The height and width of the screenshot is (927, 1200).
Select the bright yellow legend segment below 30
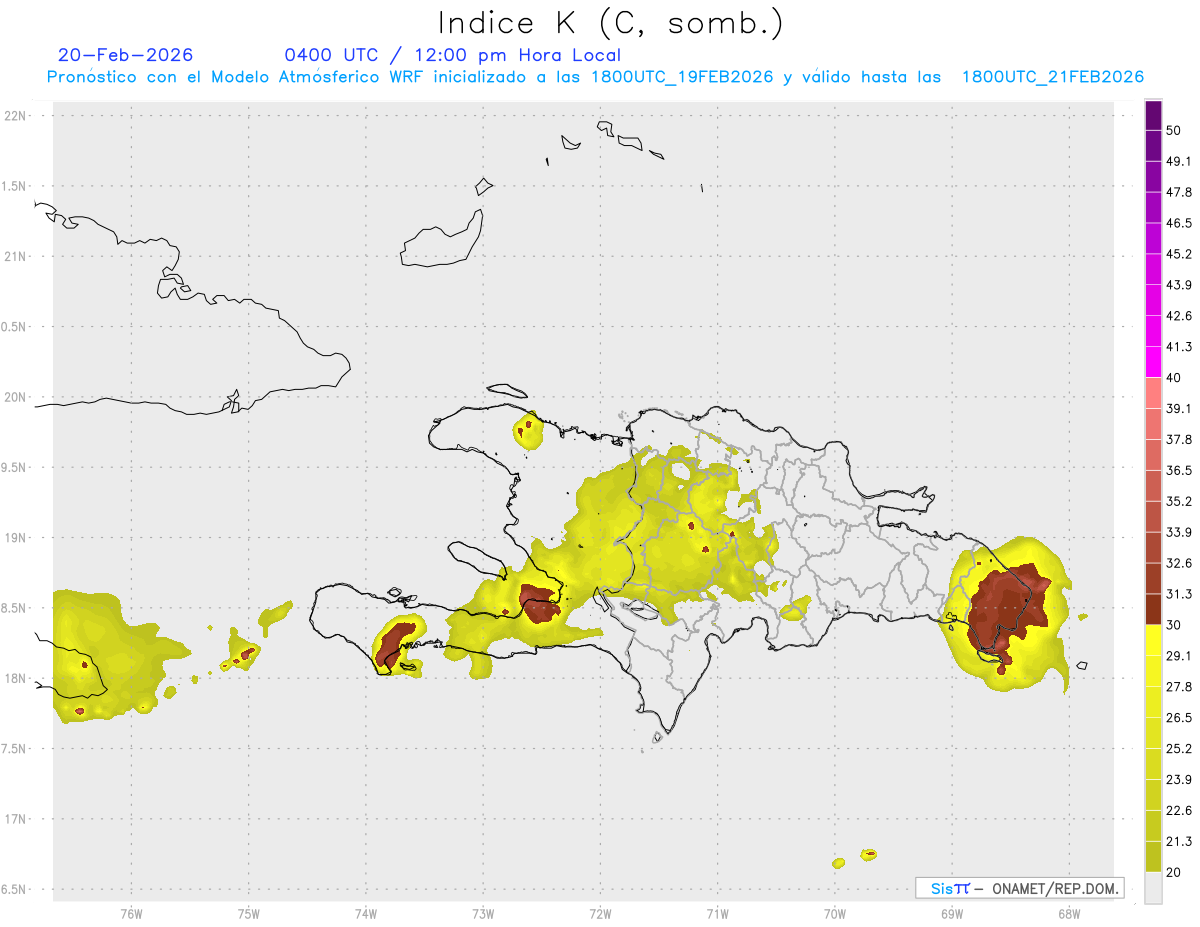(1153, 640)
